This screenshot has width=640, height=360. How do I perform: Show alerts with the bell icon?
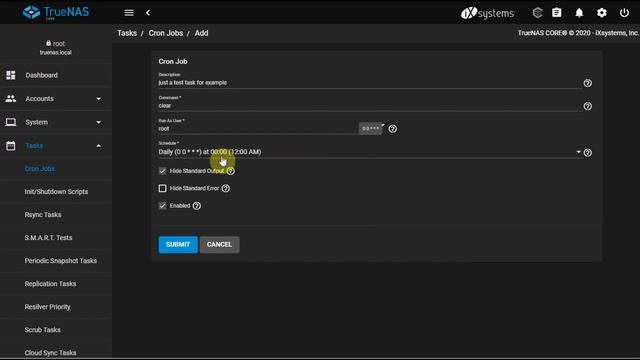579,13
